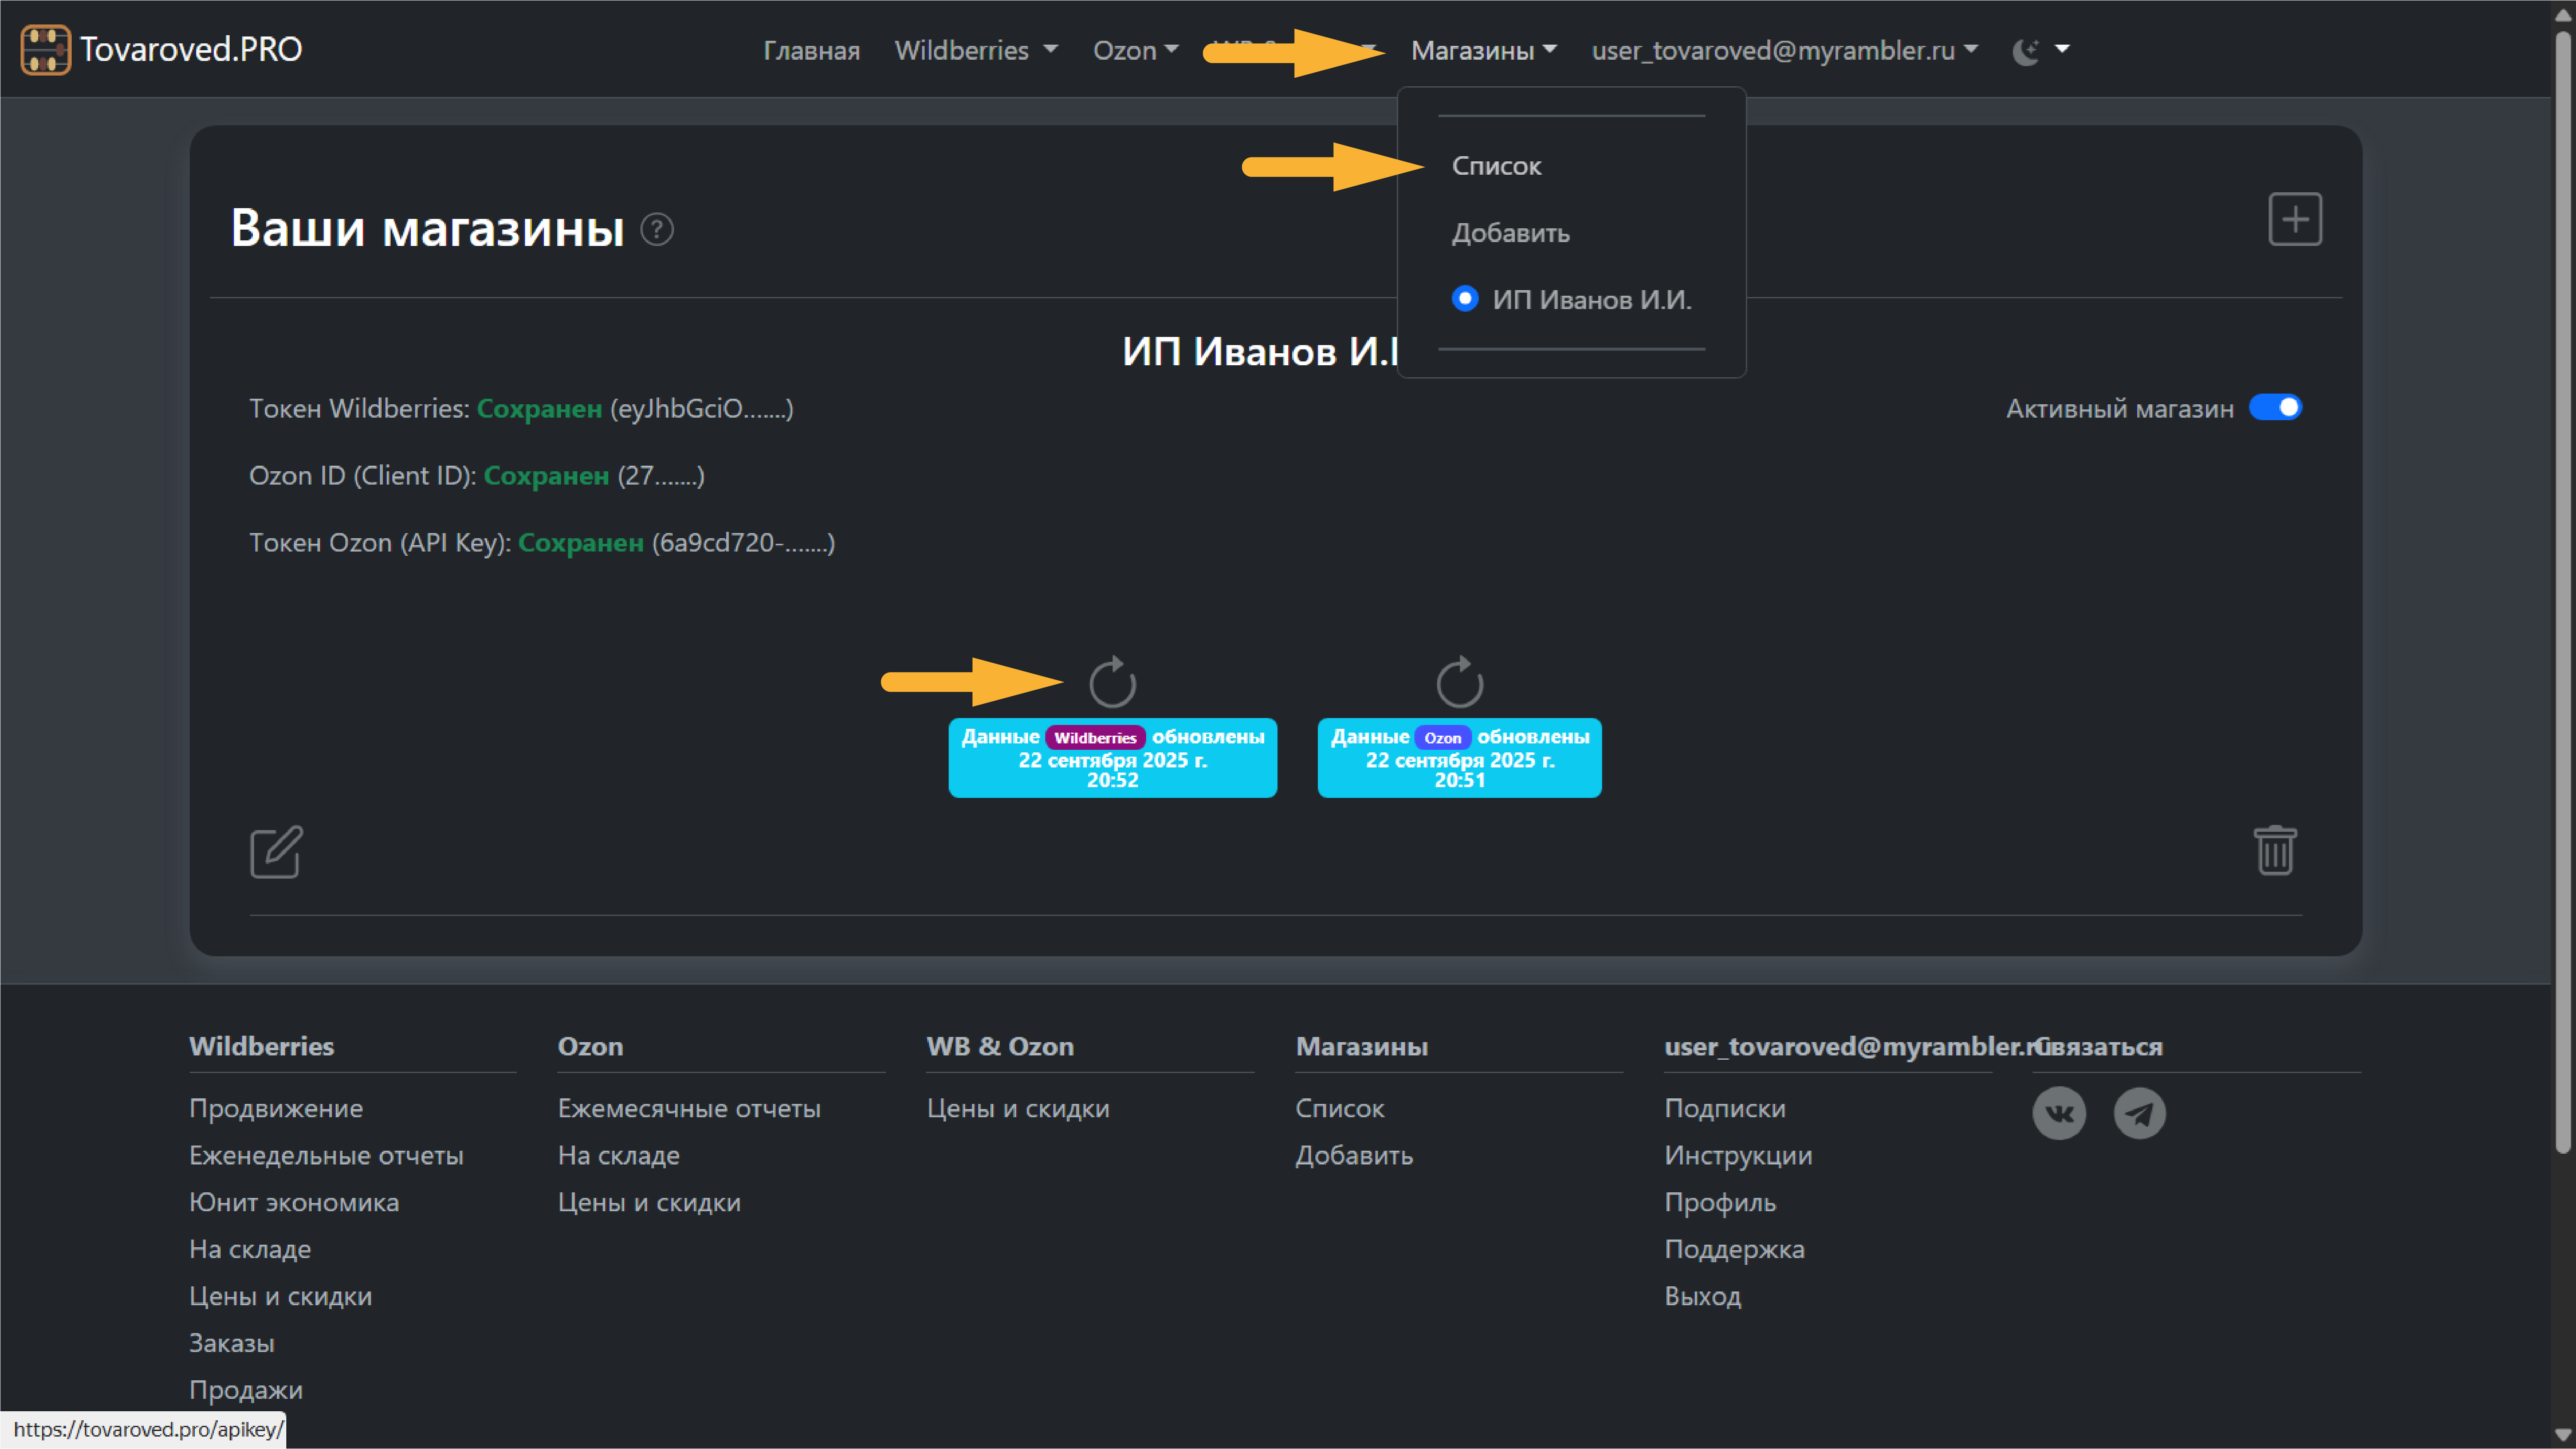2576x1449 pixels.
Task: Choose Добавить in the Магазины menu
Action: tap(1510, 233)
